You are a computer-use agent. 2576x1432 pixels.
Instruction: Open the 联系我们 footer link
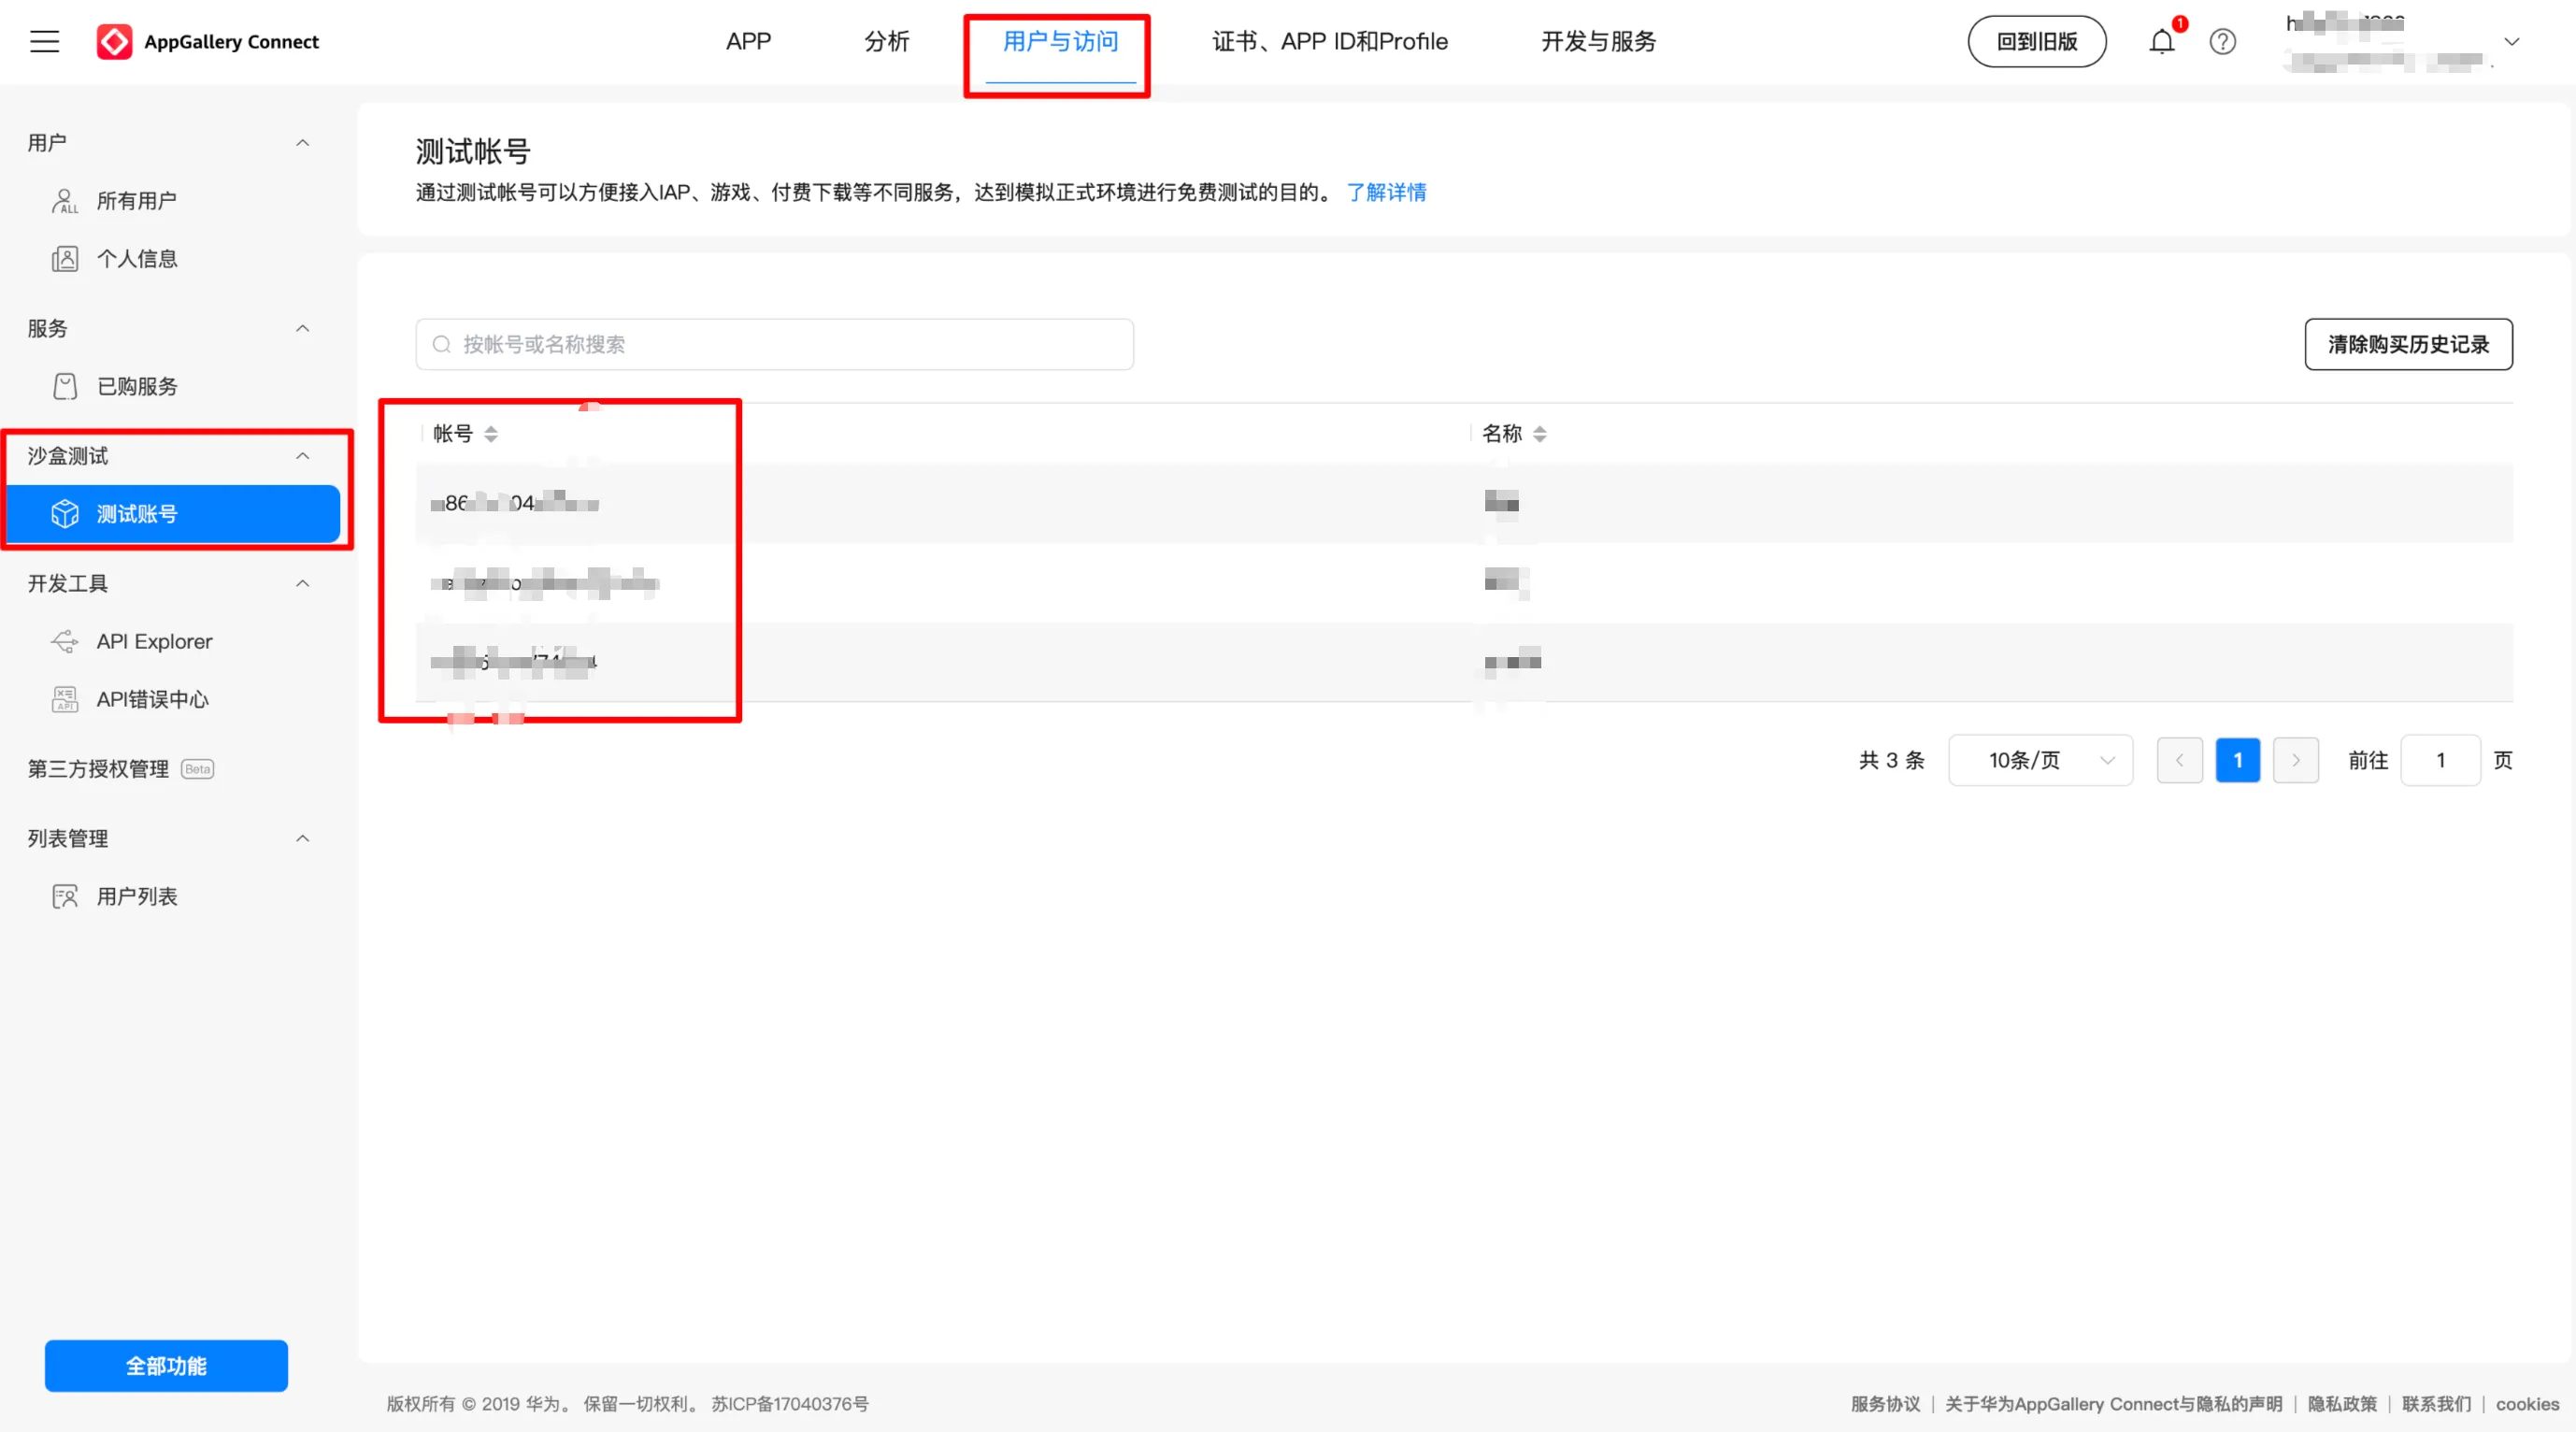click(x=2436, y=1404)
